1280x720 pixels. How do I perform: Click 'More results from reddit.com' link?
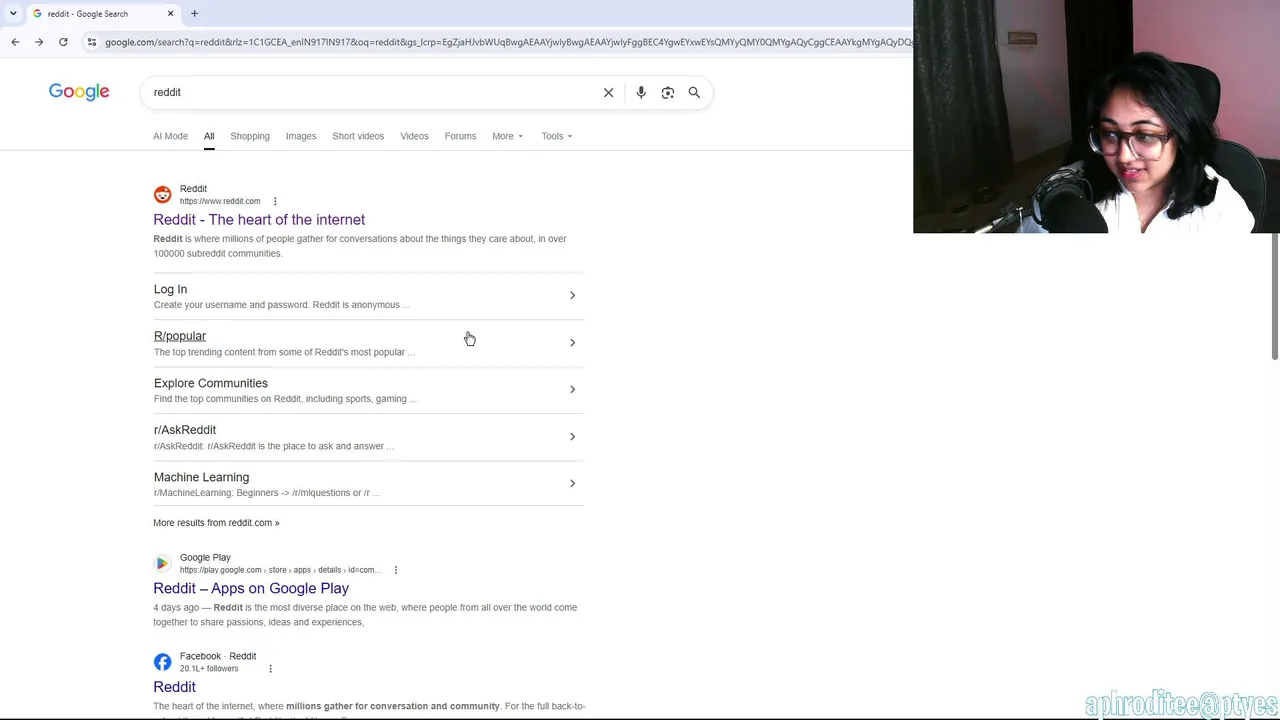pos(216,523)
